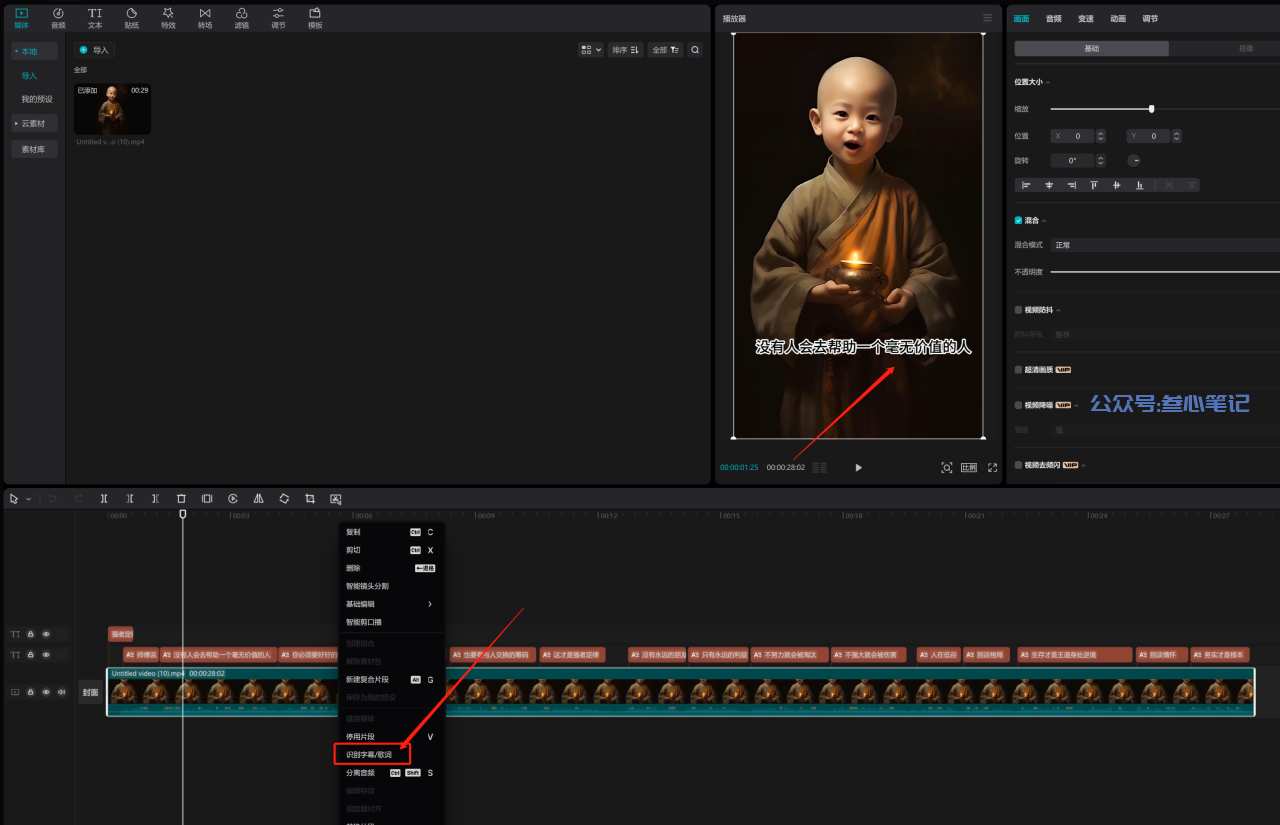Open the 混合模式 blend mode dropdown

coord(1165,245)
